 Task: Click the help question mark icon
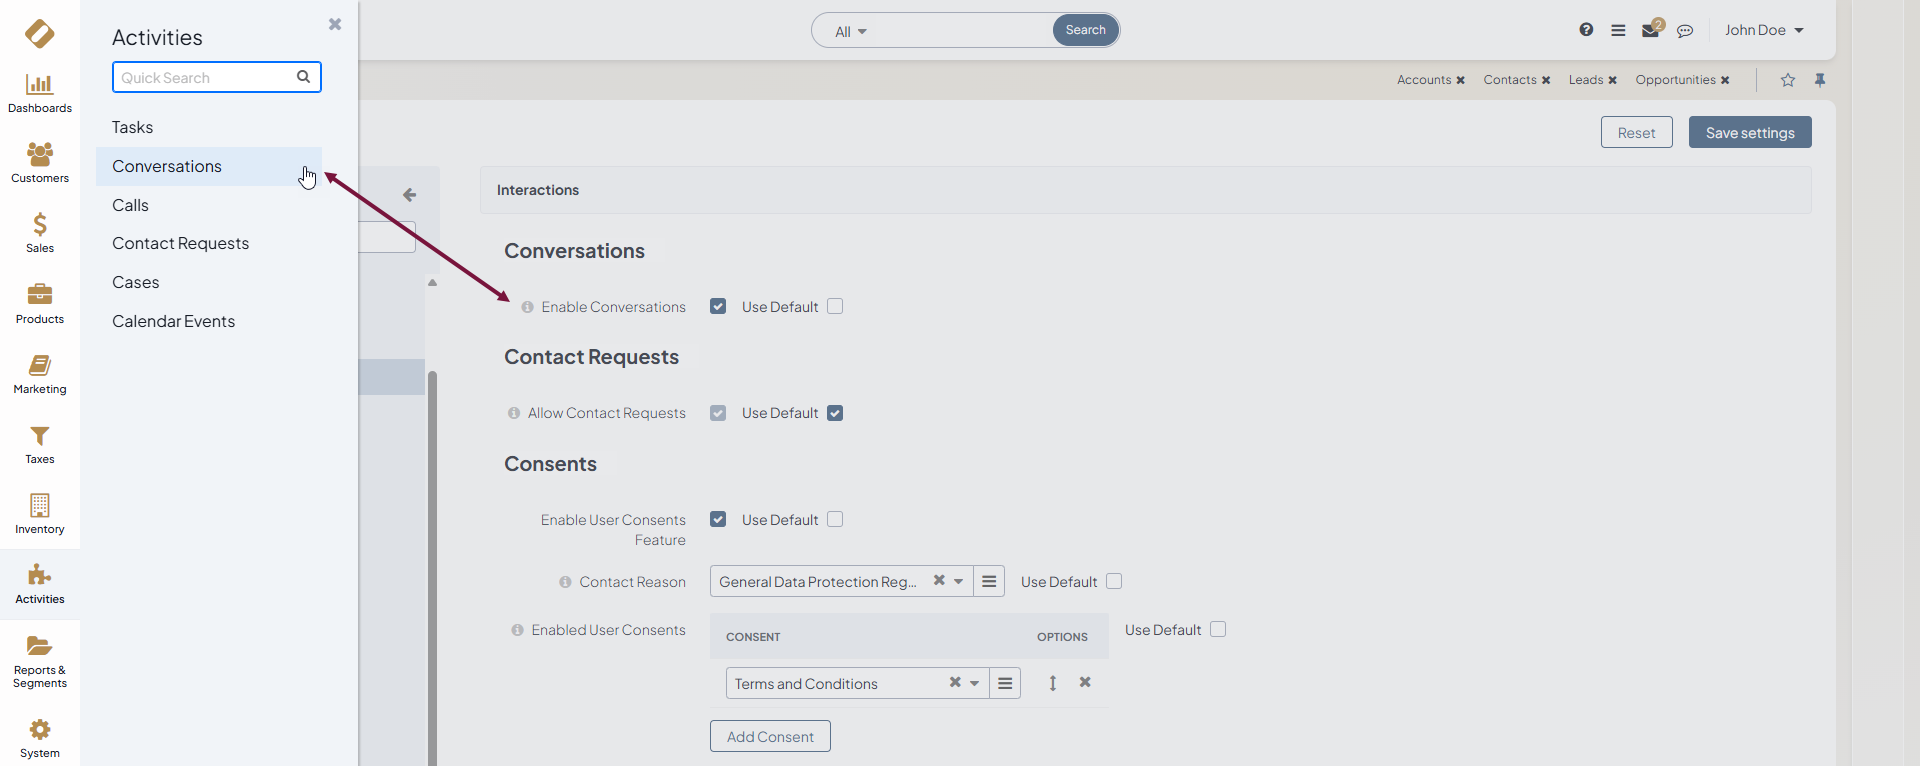(1586, 30)
